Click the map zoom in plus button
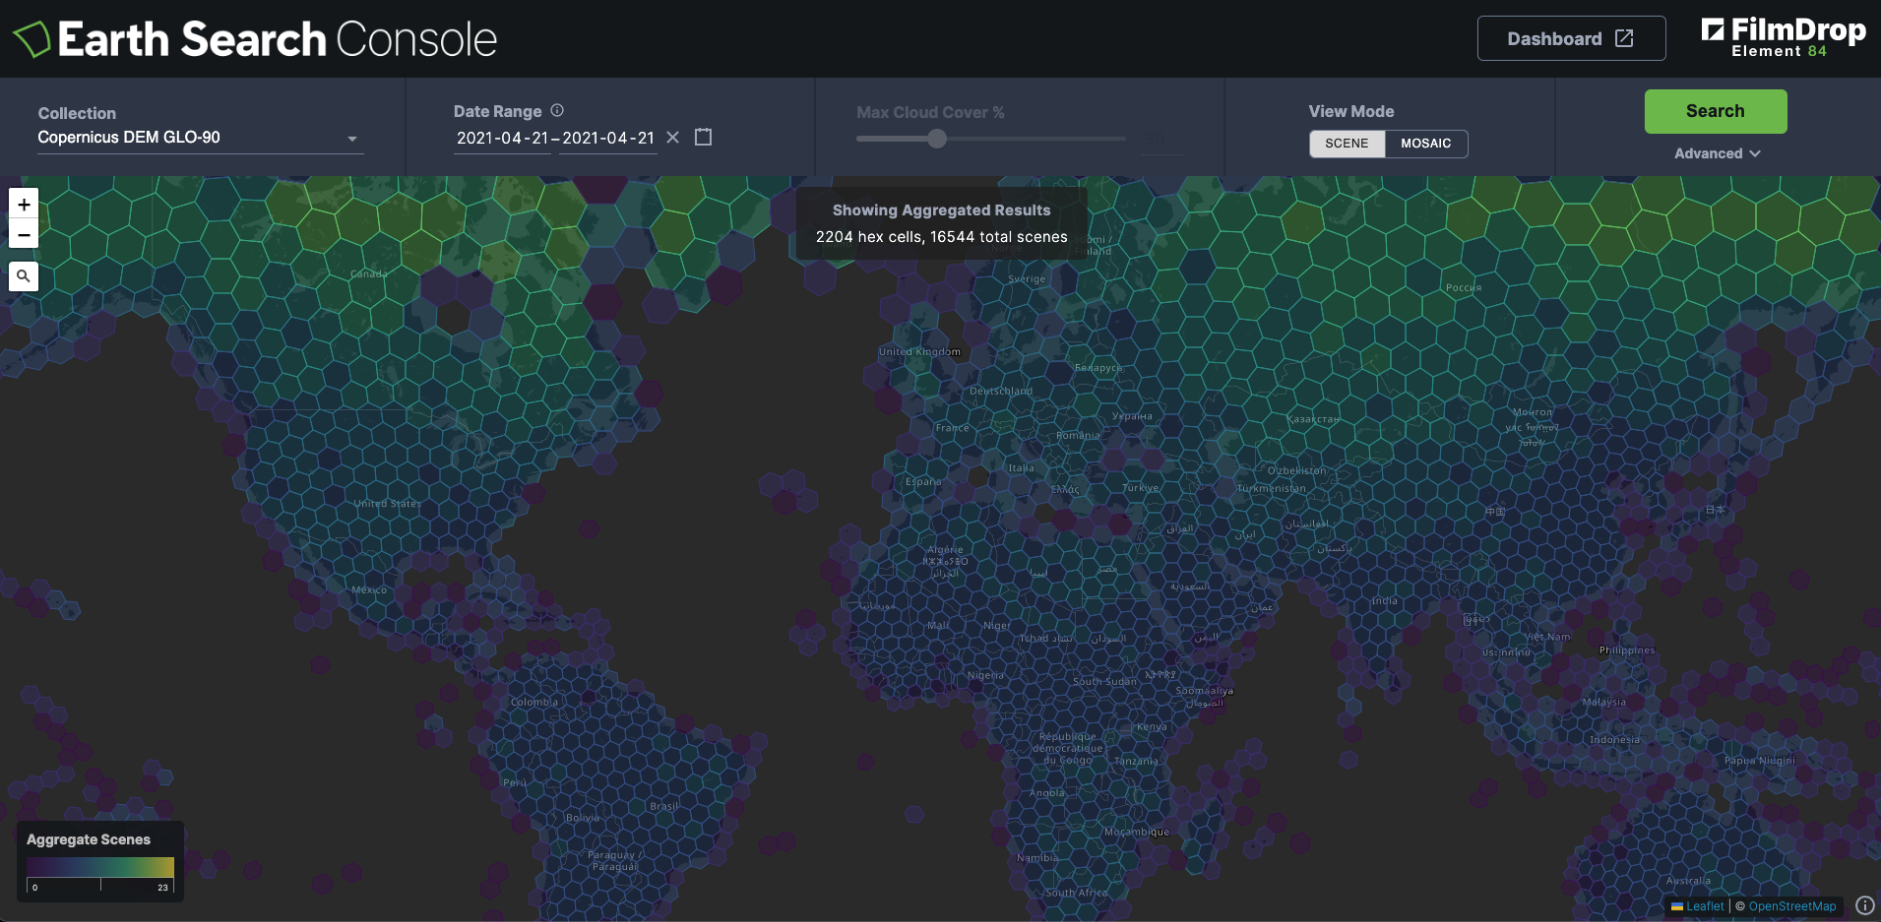Viewport: 1881px width, 922px height. pyautogui.click(x=24, y=204)
